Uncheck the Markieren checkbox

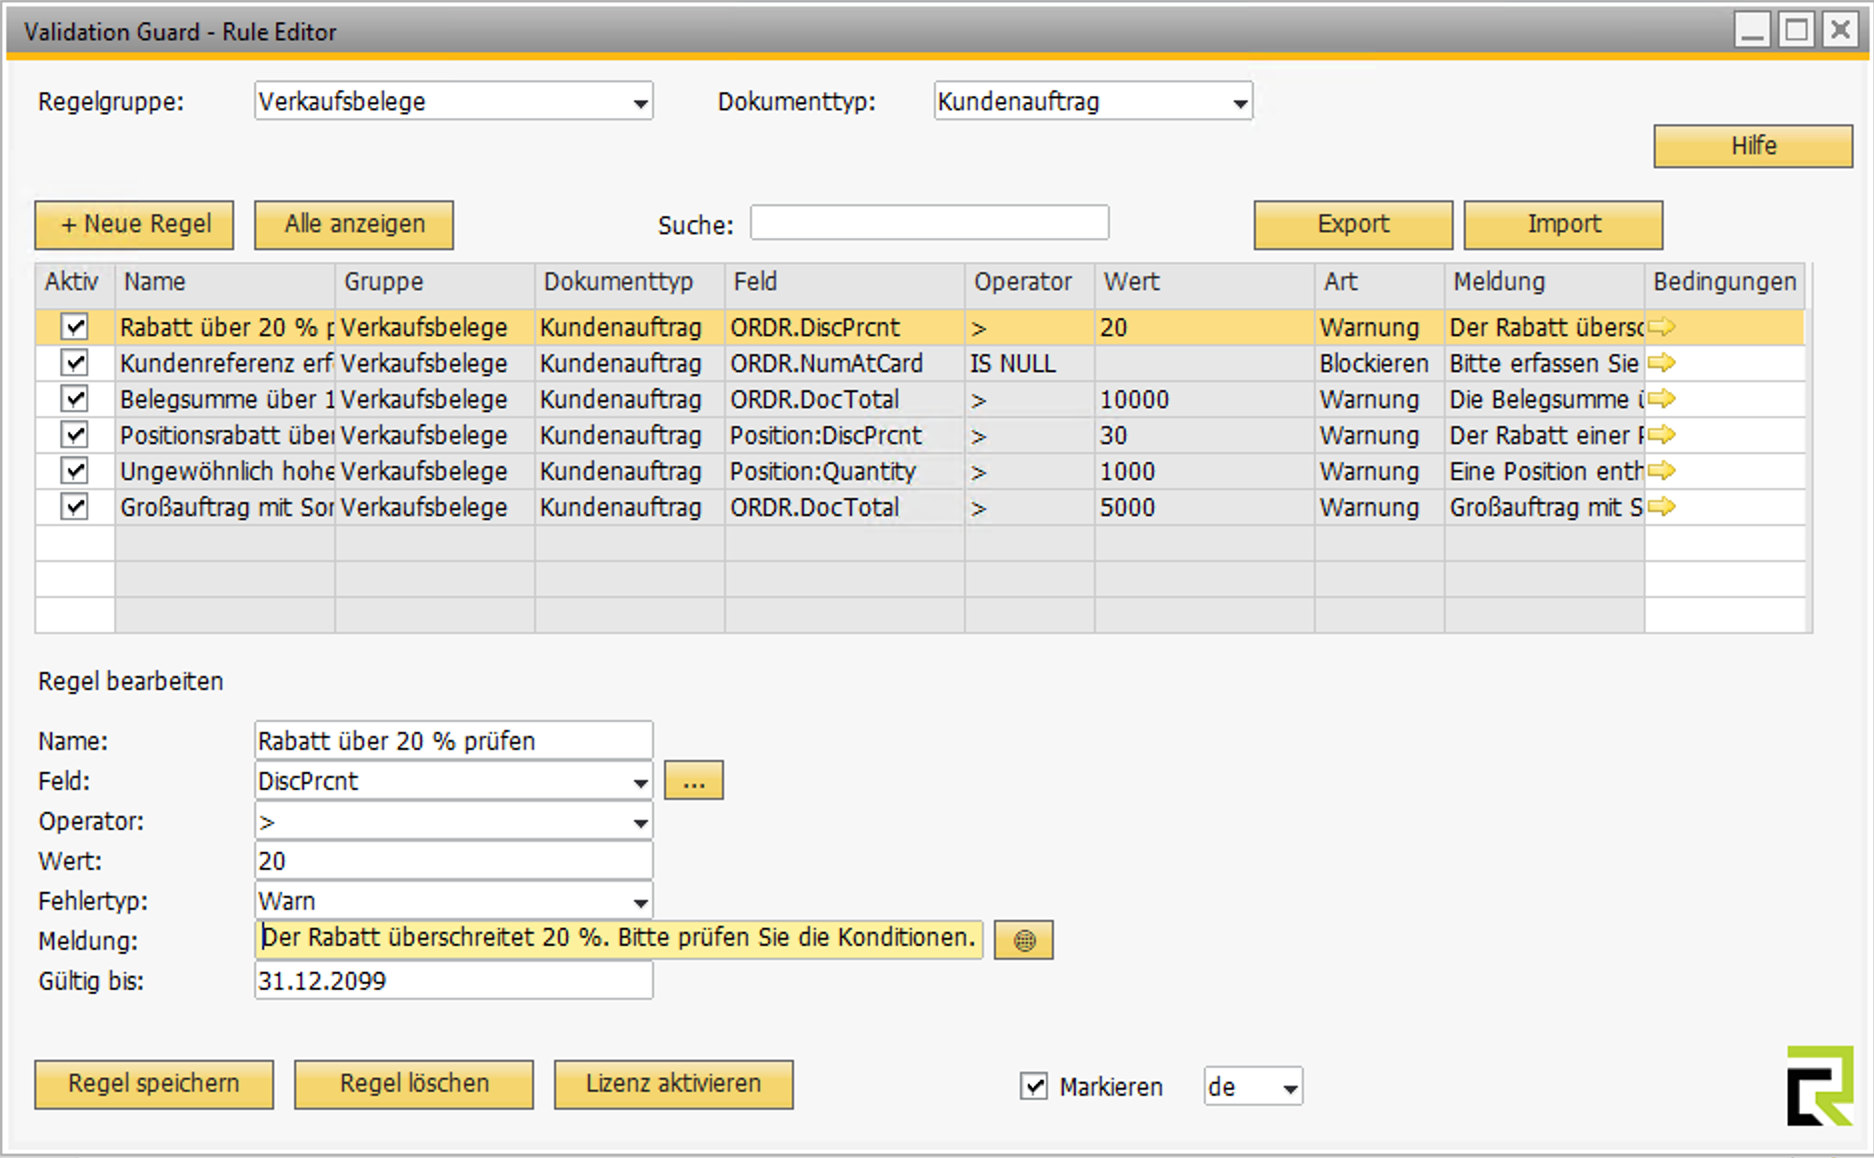[x=1034, y=1086]
